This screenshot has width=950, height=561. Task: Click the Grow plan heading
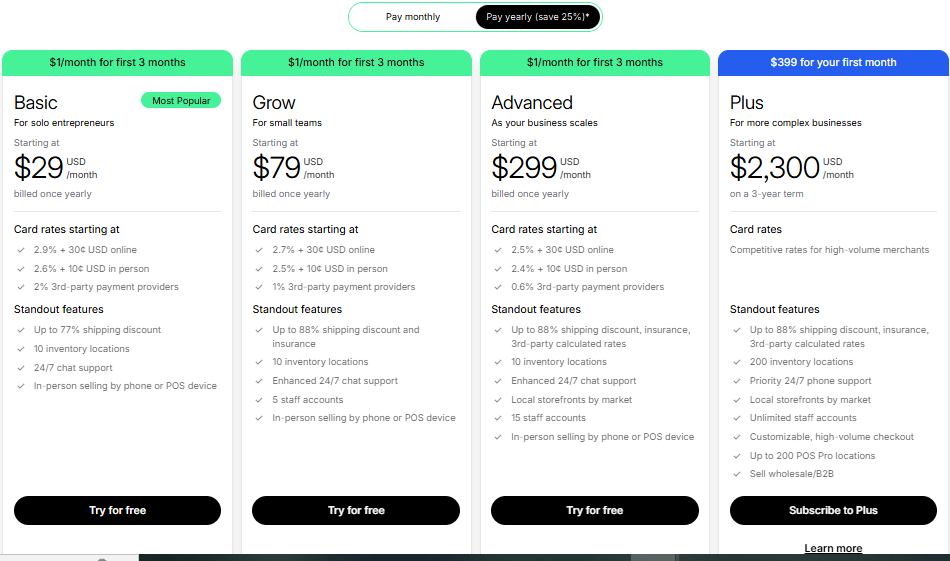(x=274, y=102)
